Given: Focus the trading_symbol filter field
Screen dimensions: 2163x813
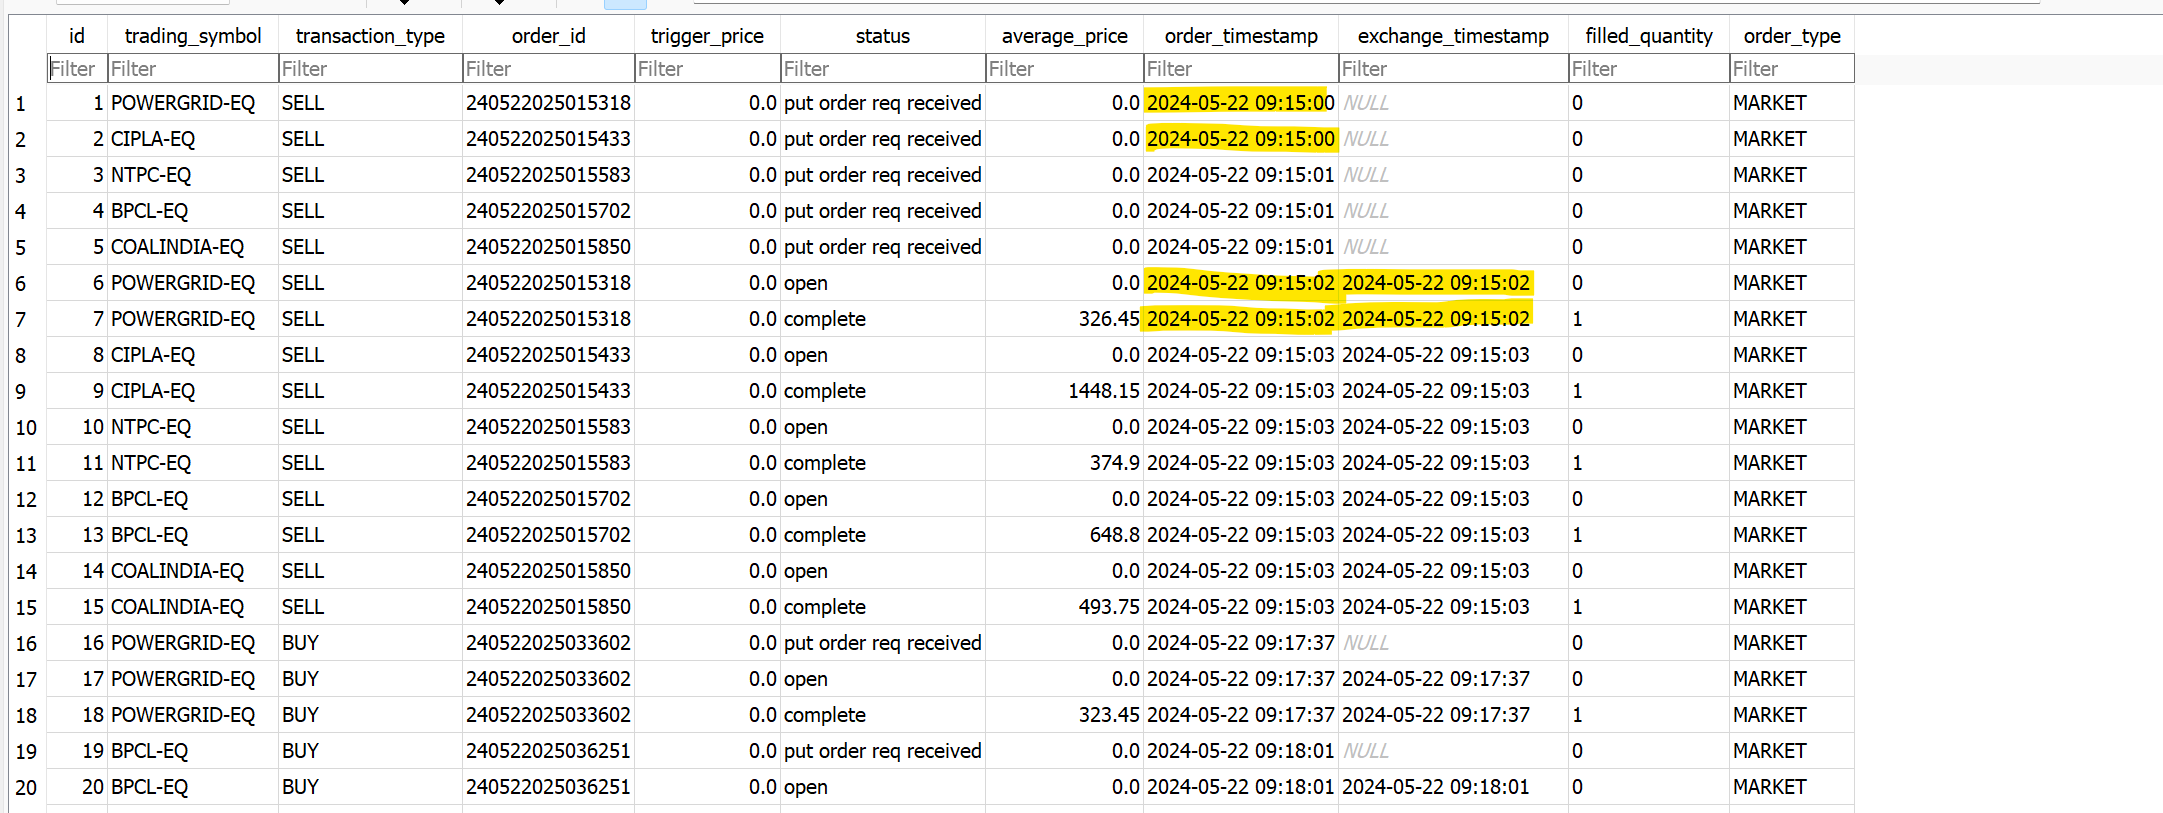Looking at the screenshot, I should pos(193,68).
